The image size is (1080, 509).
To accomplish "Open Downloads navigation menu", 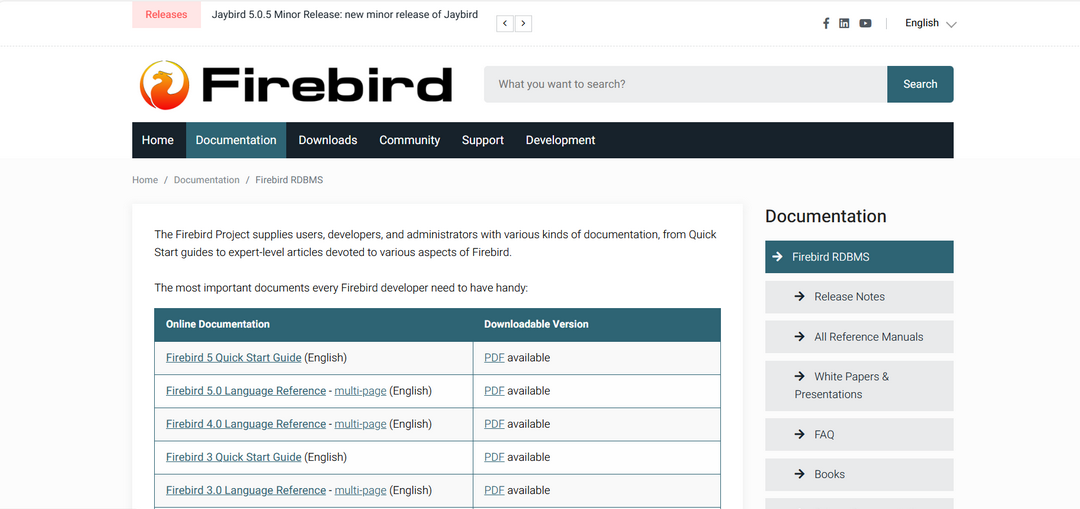I will pos(328,140).
